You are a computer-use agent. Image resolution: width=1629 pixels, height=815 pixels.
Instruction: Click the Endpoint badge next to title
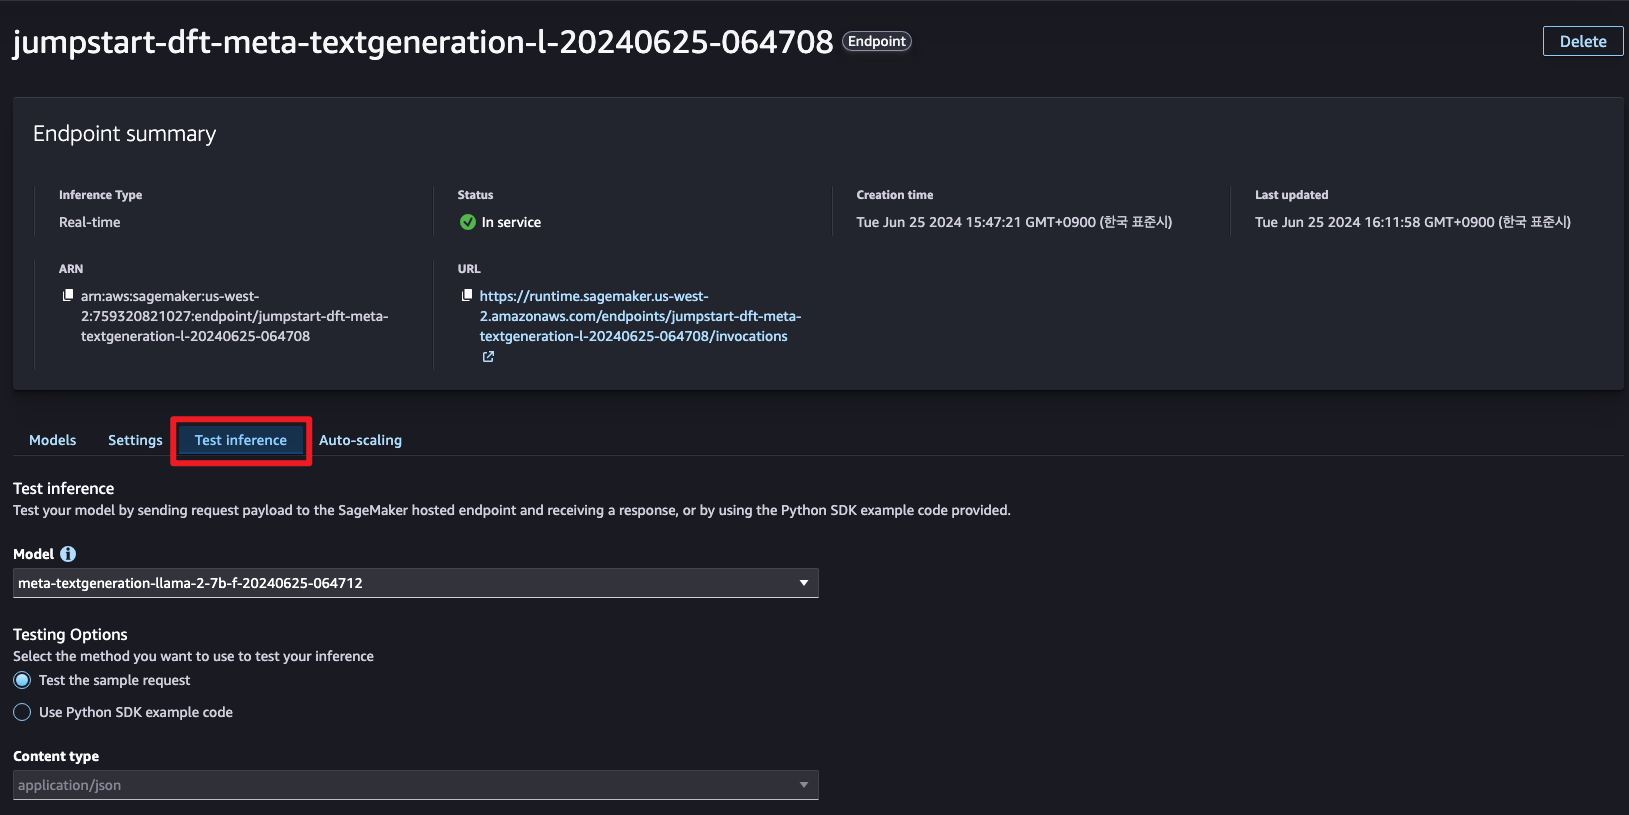(x=877, y=41)
